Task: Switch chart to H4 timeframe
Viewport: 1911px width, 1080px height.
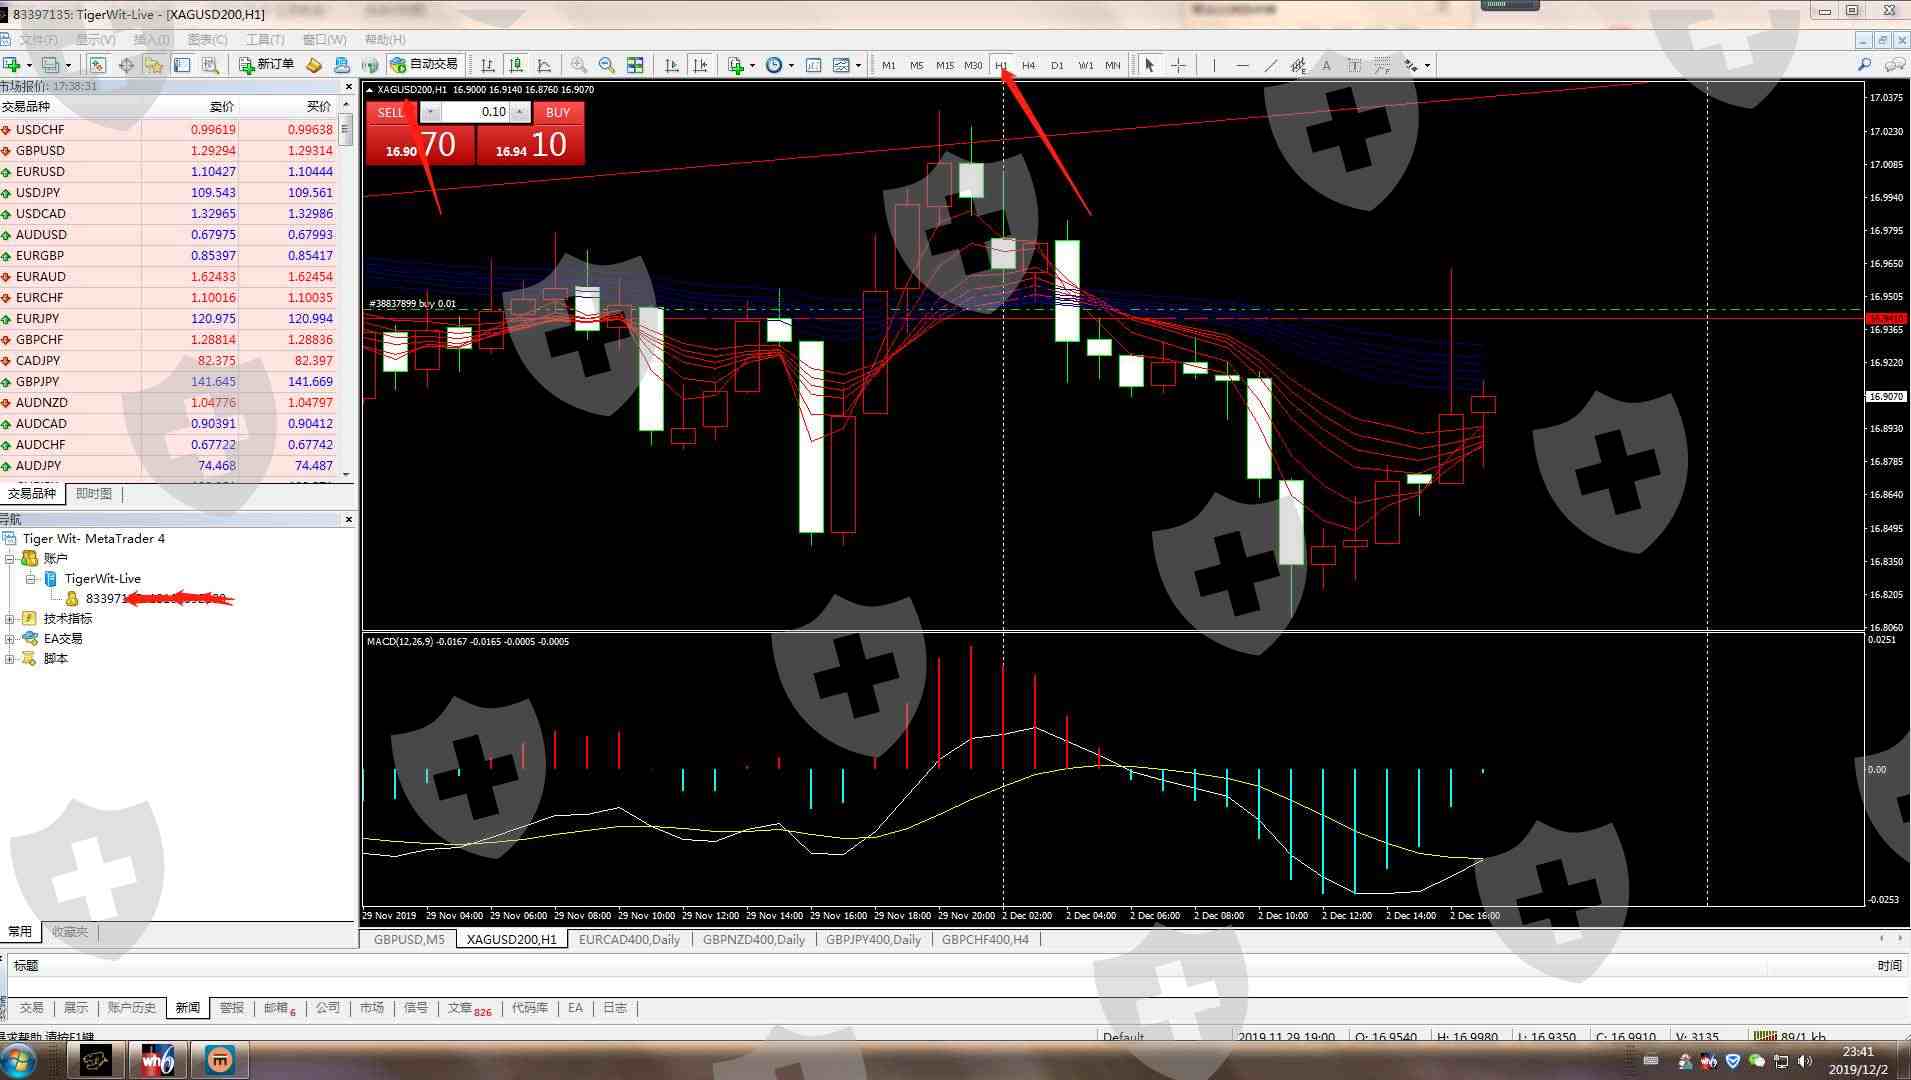Action: (x=1028, y=65)
